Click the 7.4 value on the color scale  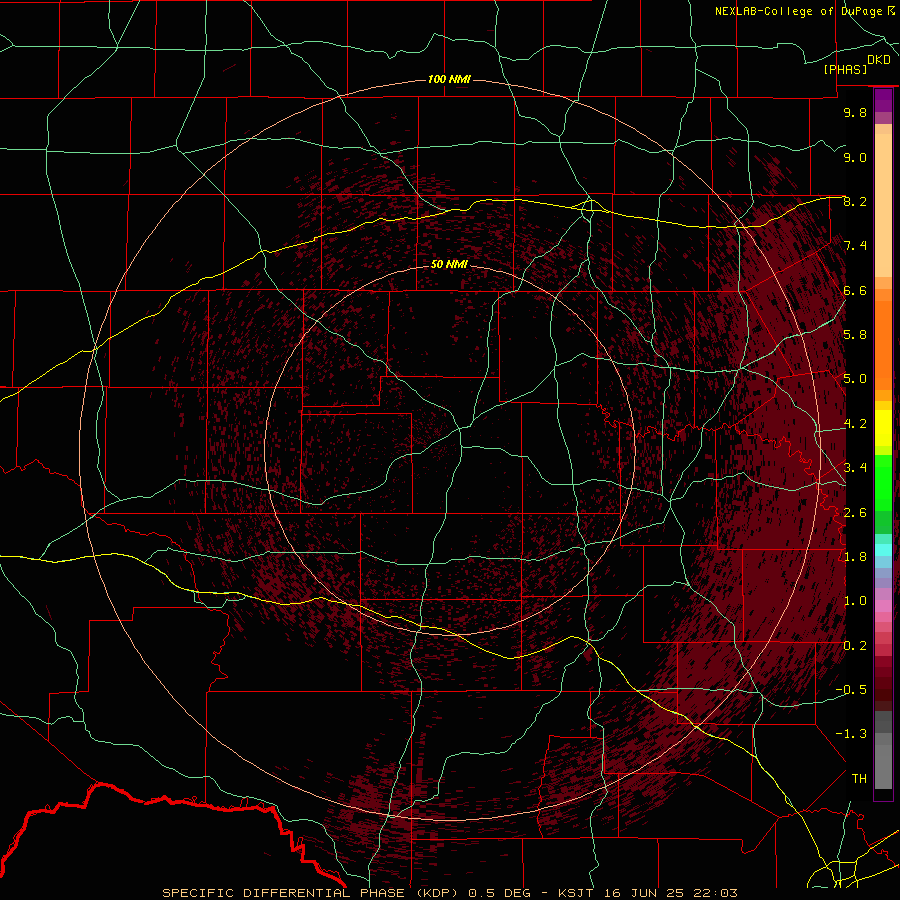click(x=855, y=246)
